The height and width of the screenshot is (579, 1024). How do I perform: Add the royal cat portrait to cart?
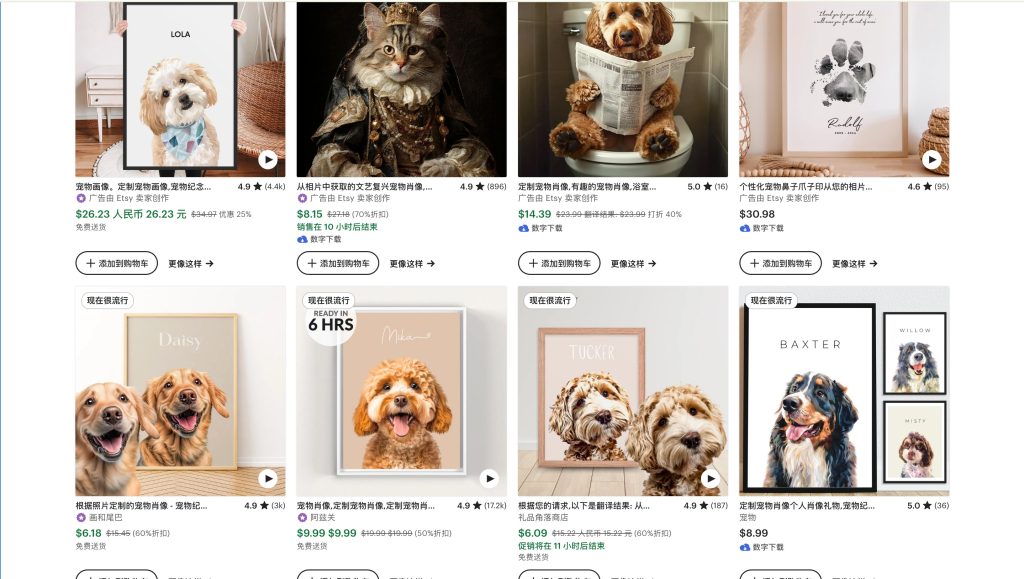pos(337,264)
